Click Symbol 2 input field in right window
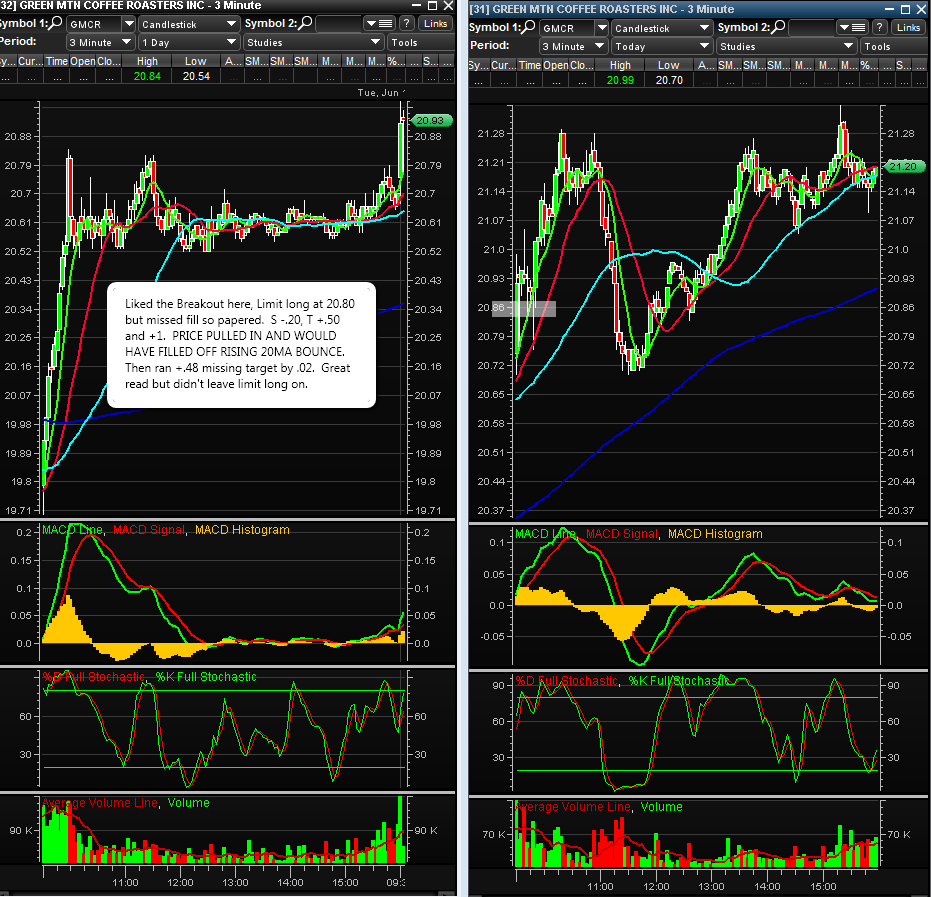Image resolution: width=931 pixels, height=897 pixels. (812, 28)
